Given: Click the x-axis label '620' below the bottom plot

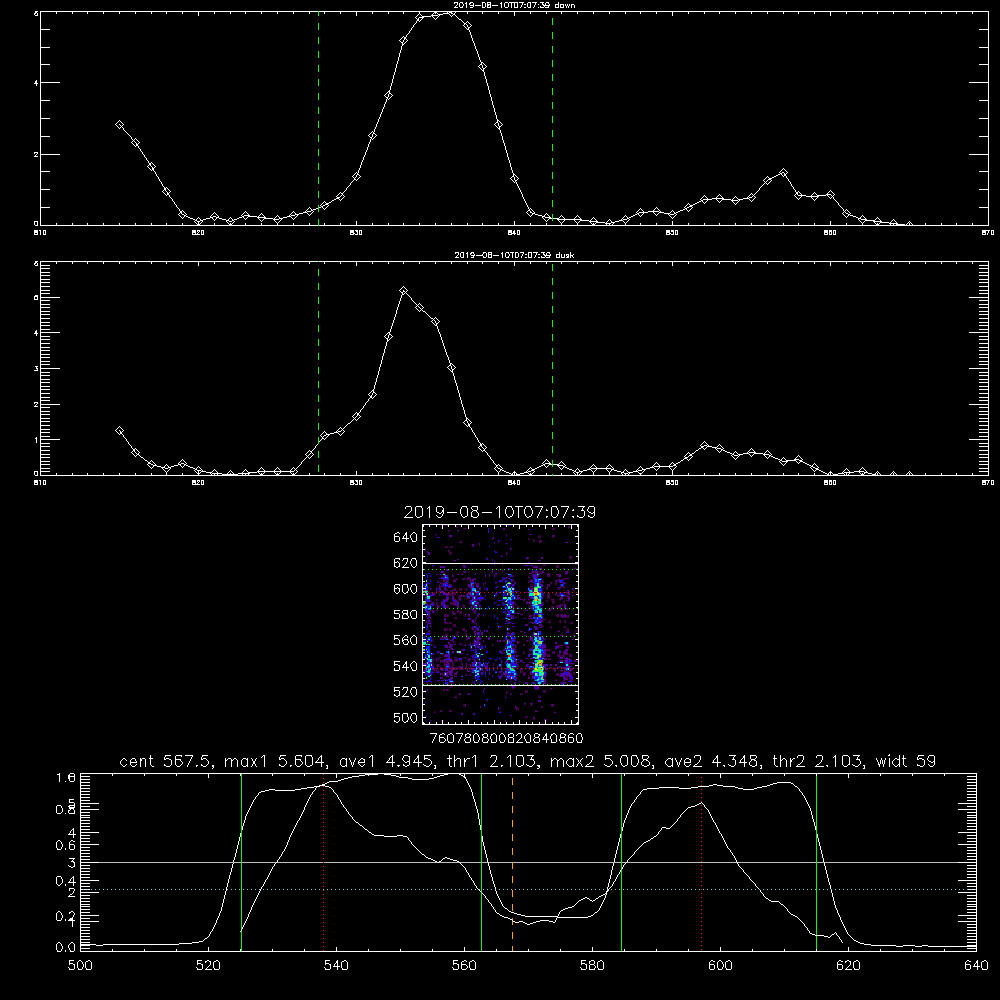Looking at the screenshot, I should (848, 966).
